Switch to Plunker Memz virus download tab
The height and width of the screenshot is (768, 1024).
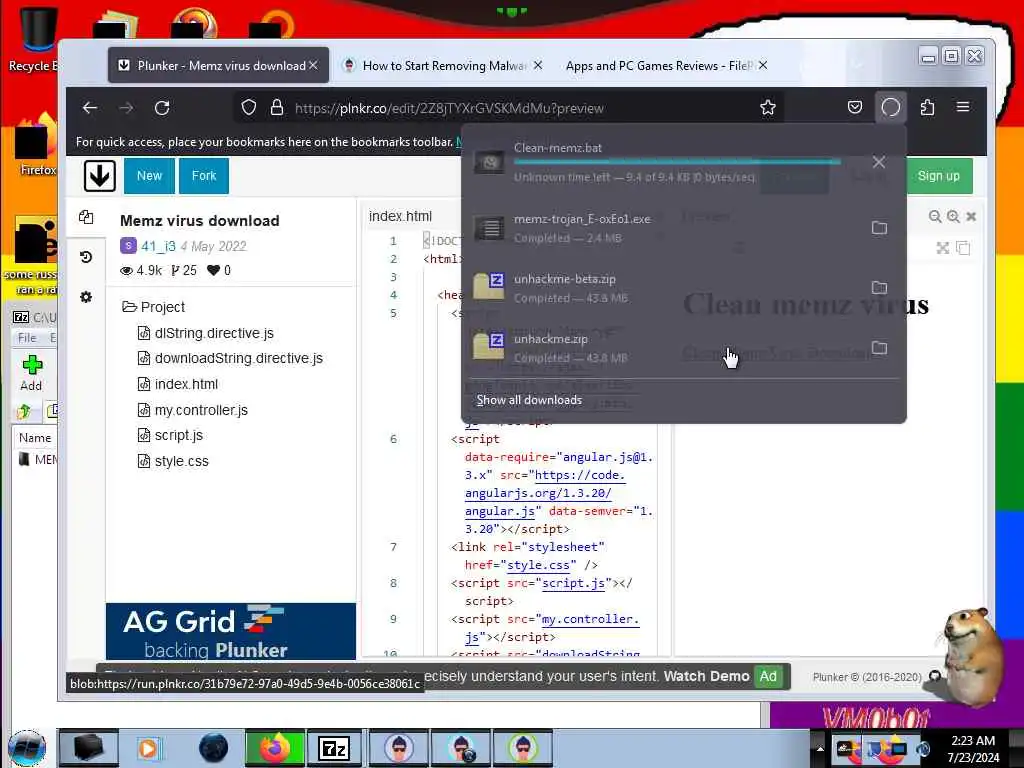click(219, 65)
